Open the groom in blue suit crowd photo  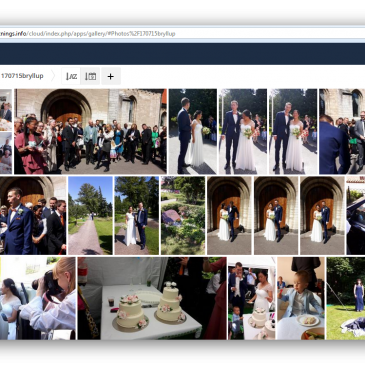(33, 216)
